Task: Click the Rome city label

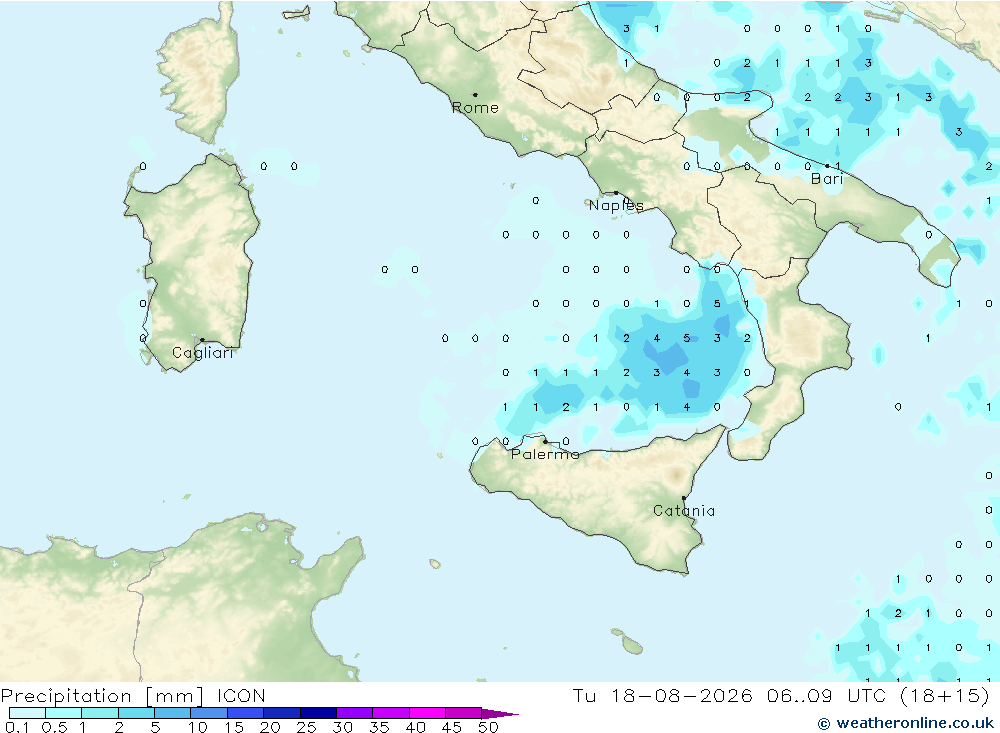Action: (x=475, y=108)
